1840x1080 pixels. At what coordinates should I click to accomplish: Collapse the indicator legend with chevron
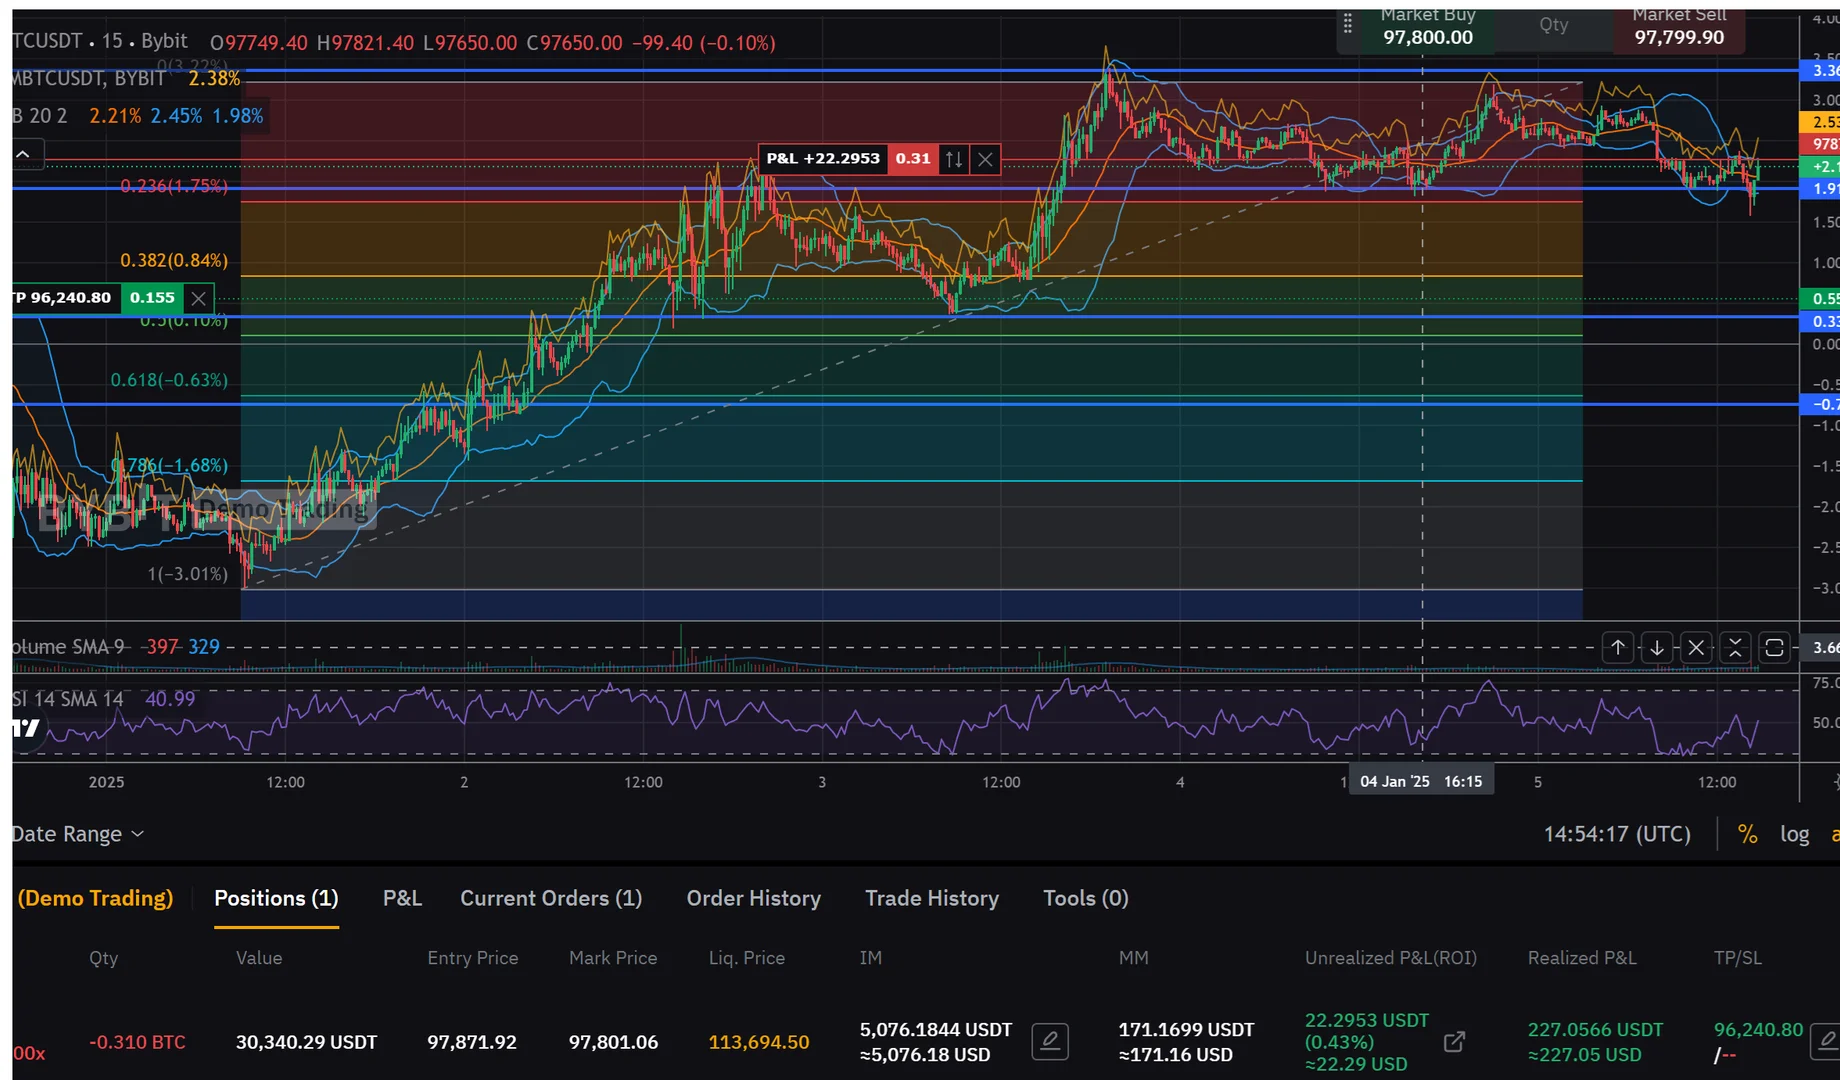24,154
